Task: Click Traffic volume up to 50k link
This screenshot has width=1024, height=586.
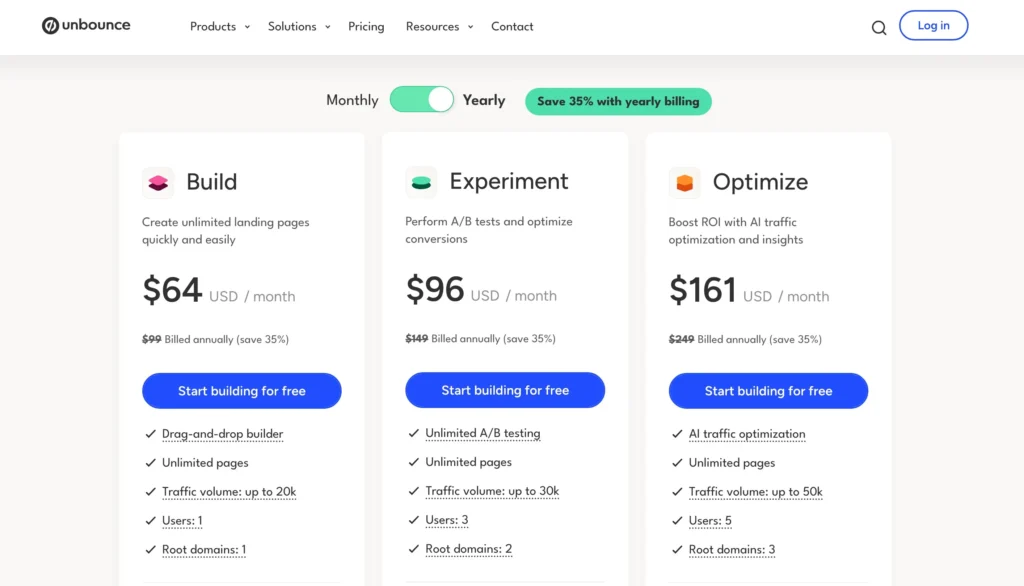Action: tap(755, 492)
